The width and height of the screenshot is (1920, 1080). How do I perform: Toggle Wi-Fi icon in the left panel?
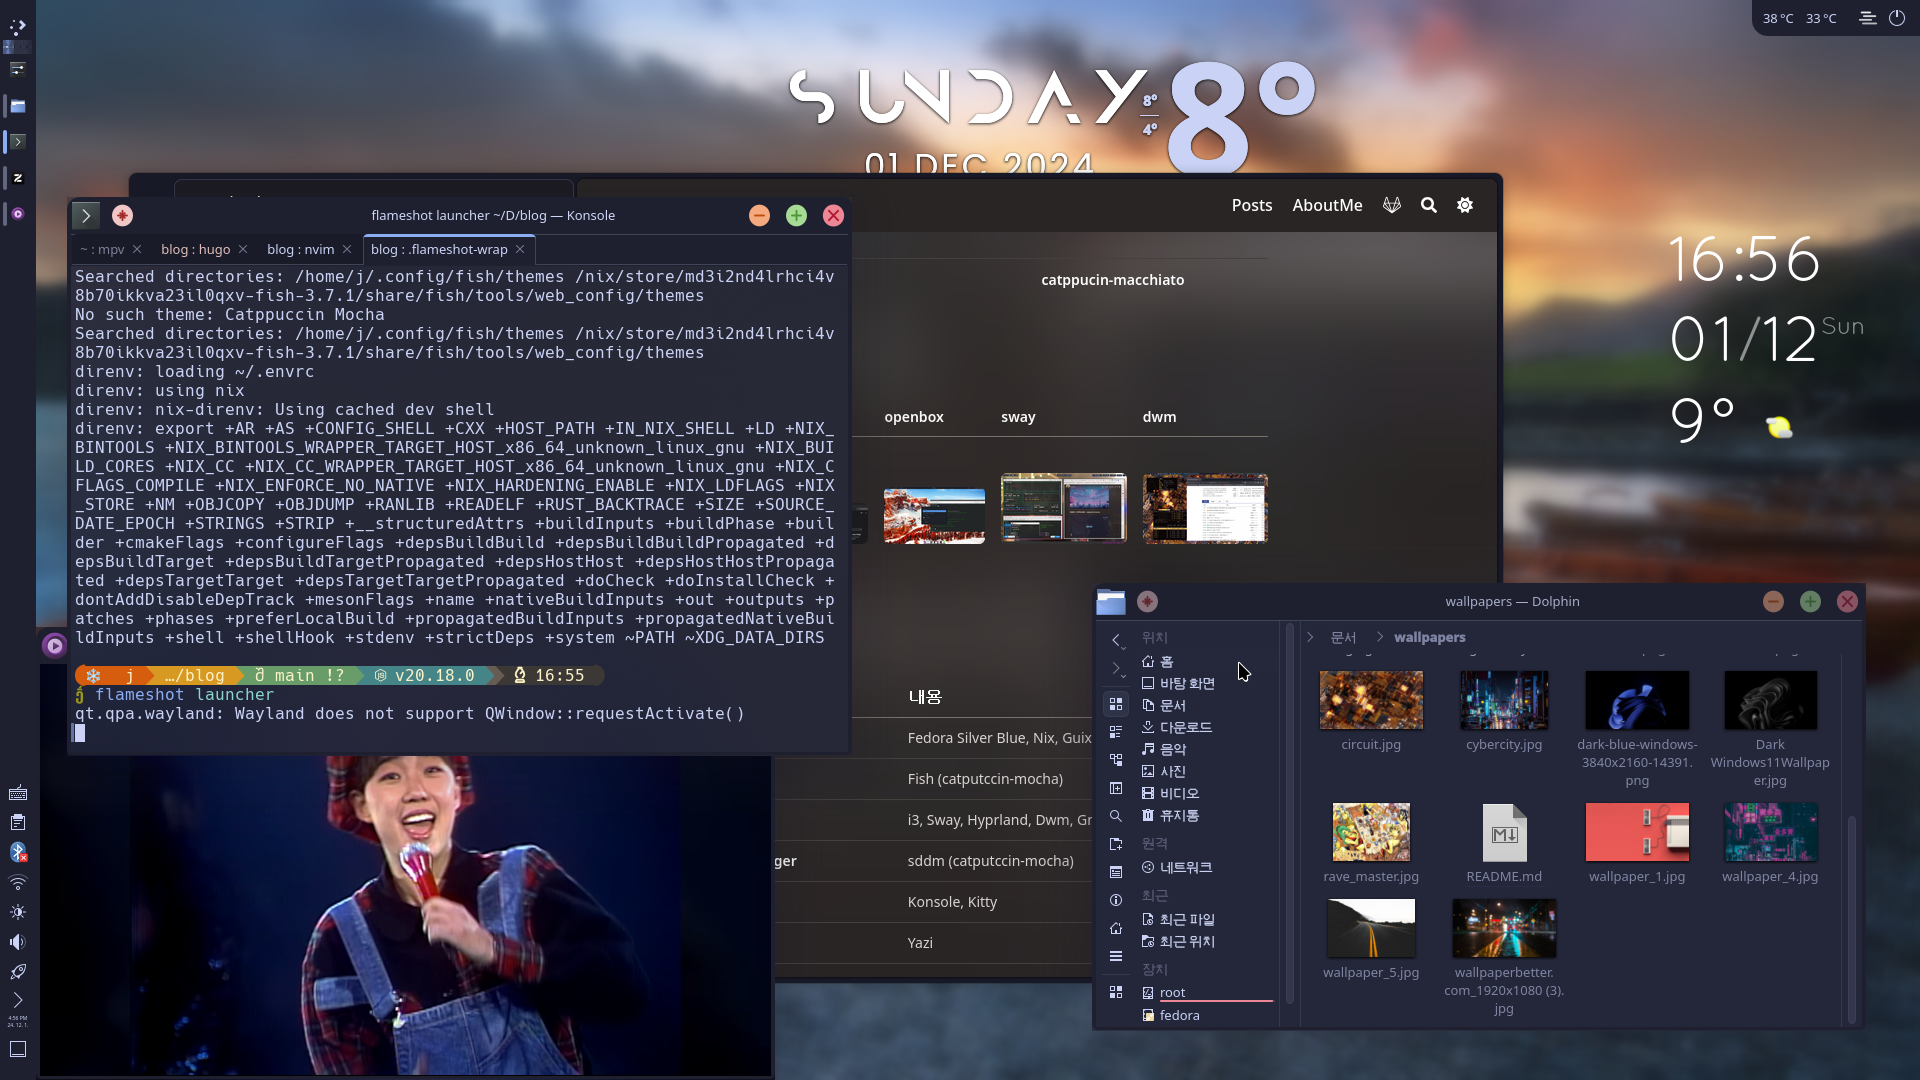click(x=18, y=882)
